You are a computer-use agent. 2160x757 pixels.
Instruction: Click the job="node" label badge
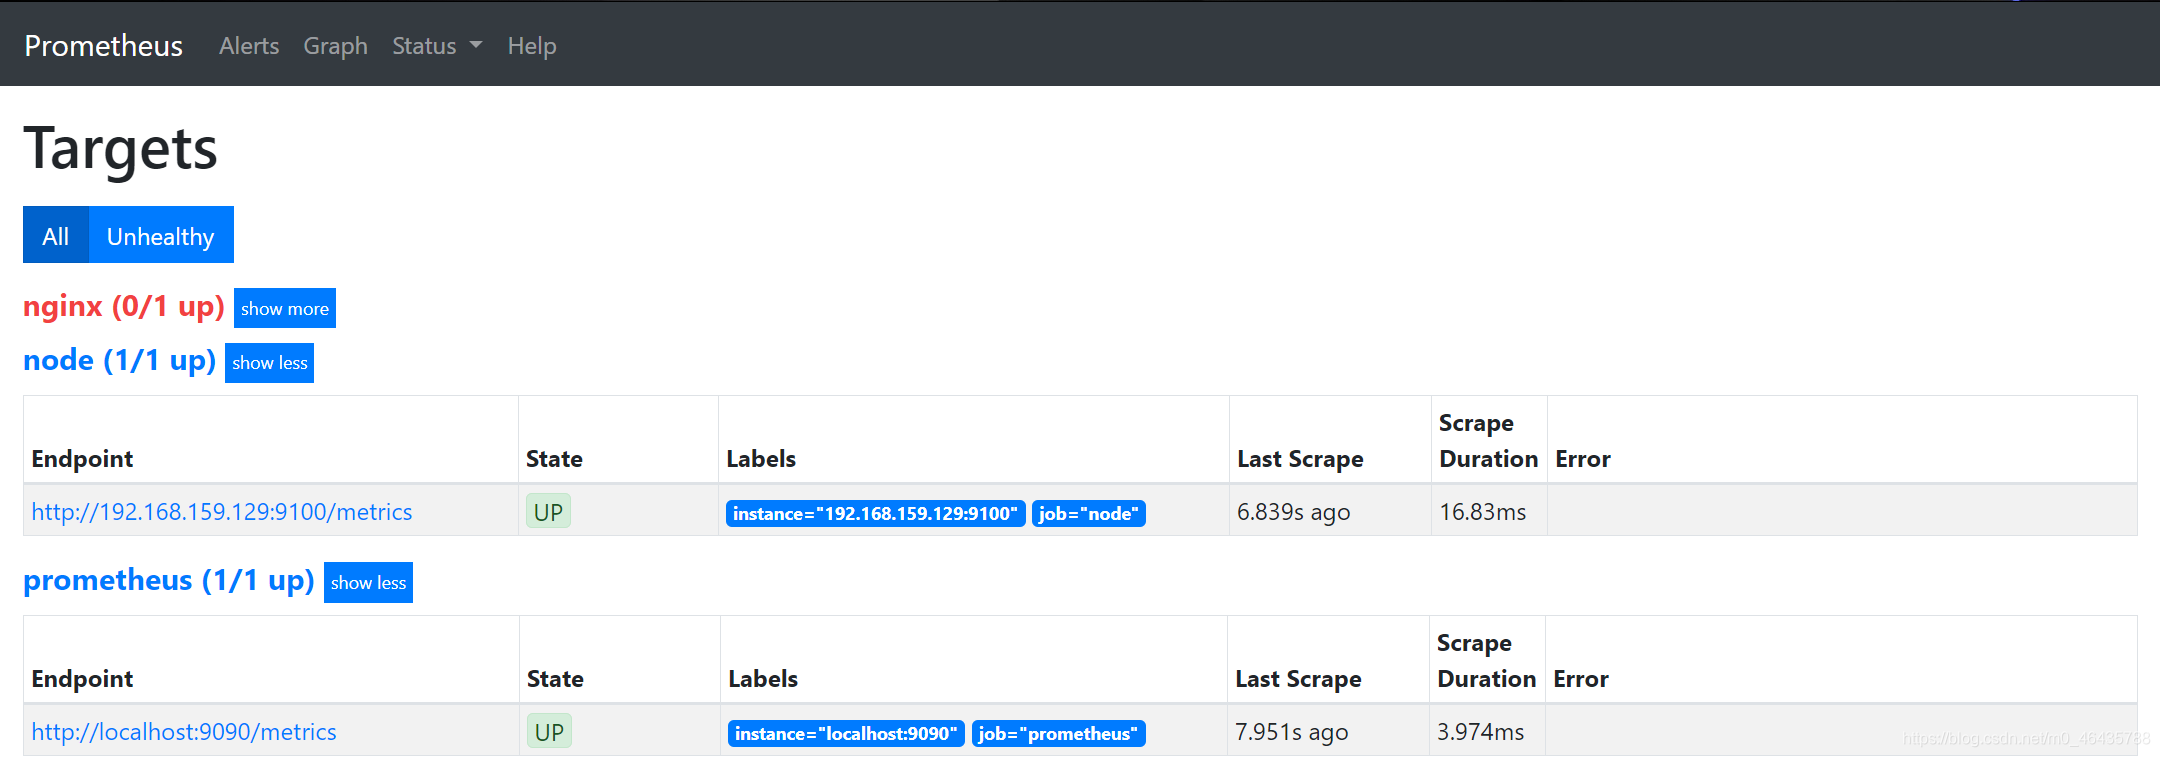(1089, 513)
